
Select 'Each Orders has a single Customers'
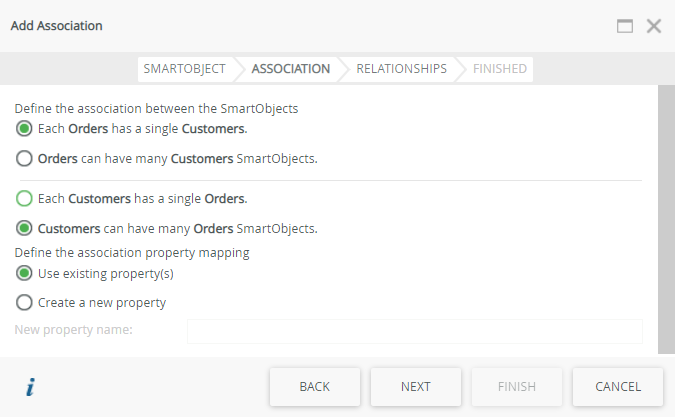coord(24,128)
